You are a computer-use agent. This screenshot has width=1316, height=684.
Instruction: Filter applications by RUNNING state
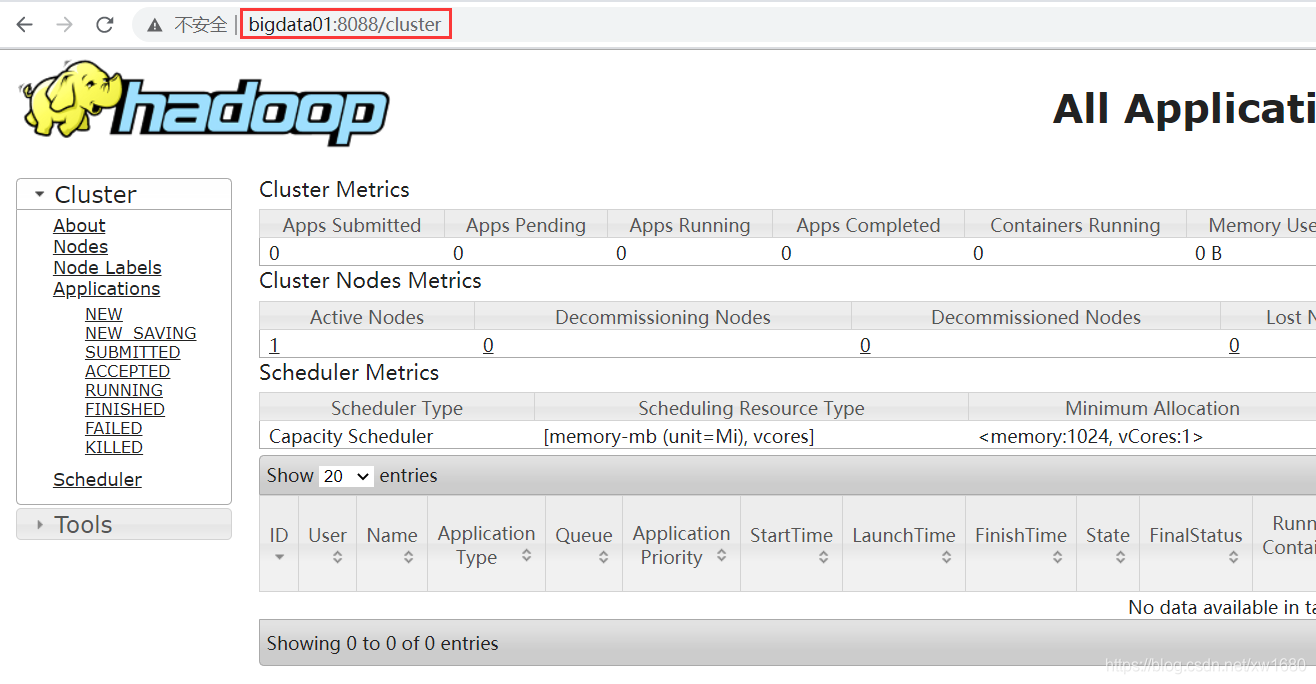(x=123, y=390)
